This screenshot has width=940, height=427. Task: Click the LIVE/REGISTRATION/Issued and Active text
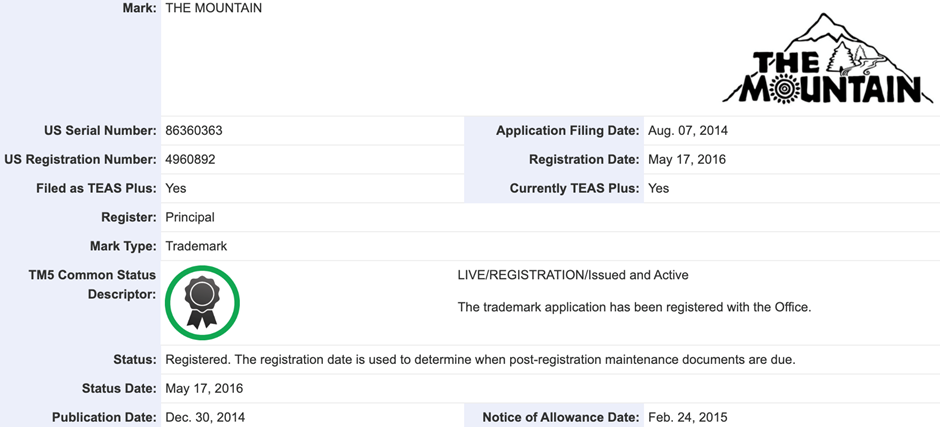(573, 275)
